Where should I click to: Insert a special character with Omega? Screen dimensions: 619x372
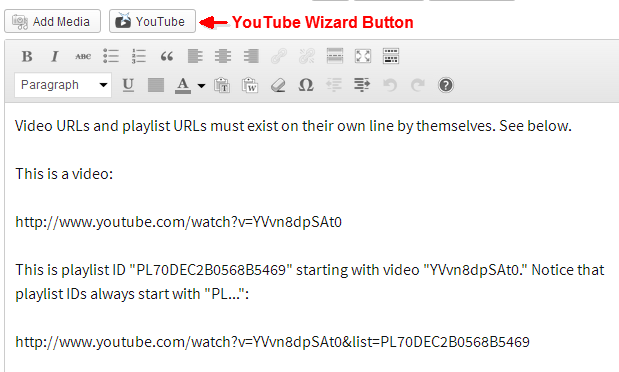(x=306, y=85)
